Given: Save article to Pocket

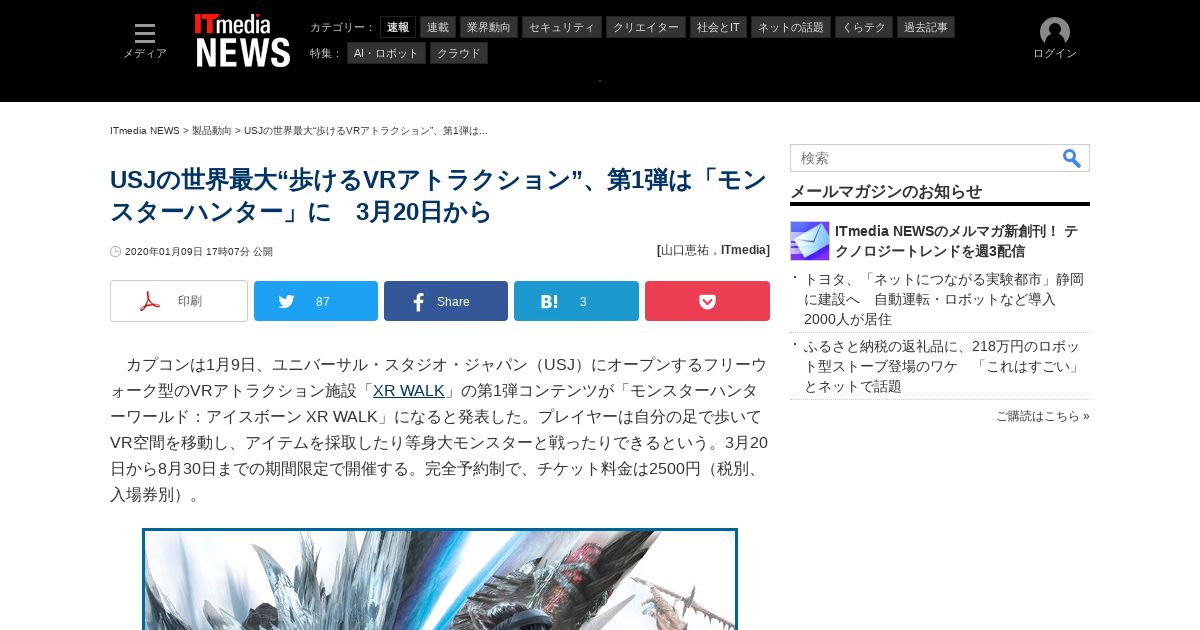Looking at the screenshot, I should [707, 301].
